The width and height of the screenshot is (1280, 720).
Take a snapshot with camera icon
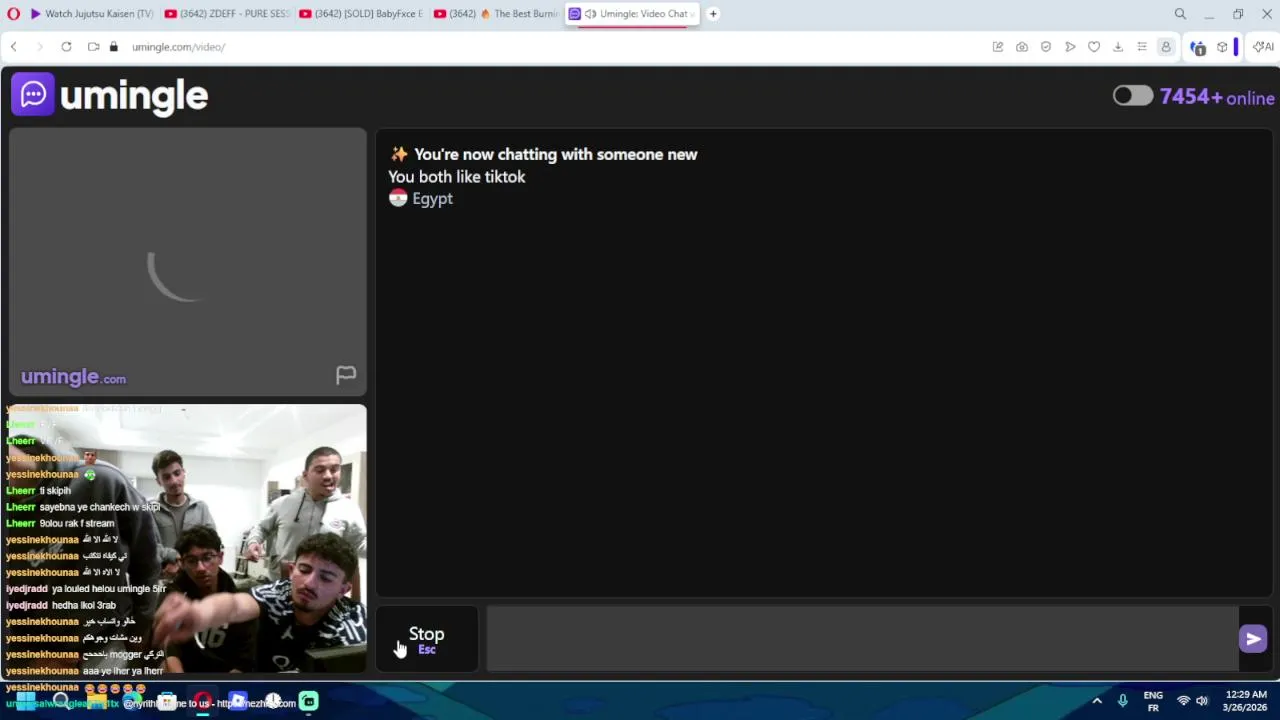click(1021, 47)
